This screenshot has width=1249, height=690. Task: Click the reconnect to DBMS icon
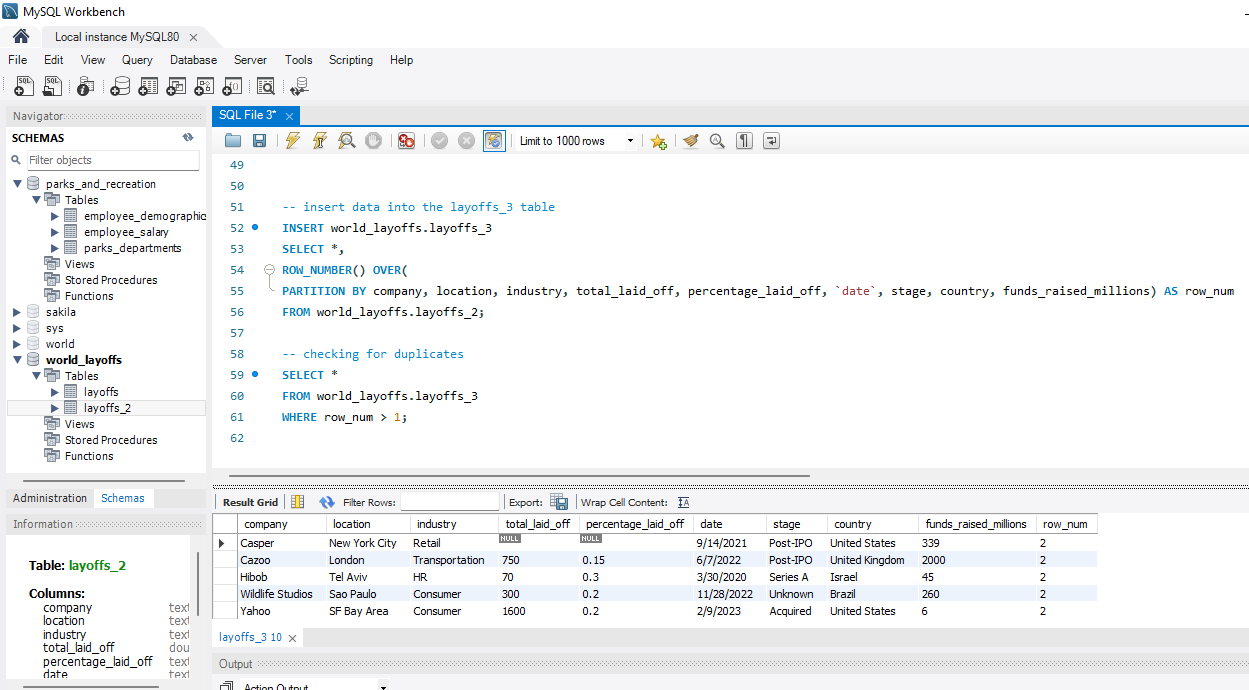pos(298,87)
